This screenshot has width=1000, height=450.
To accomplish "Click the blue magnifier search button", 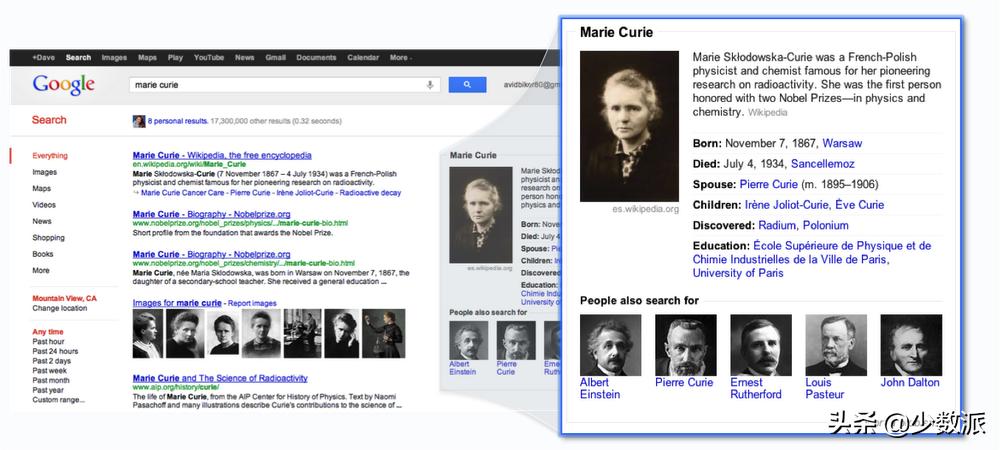I will (x=467, y=85).
